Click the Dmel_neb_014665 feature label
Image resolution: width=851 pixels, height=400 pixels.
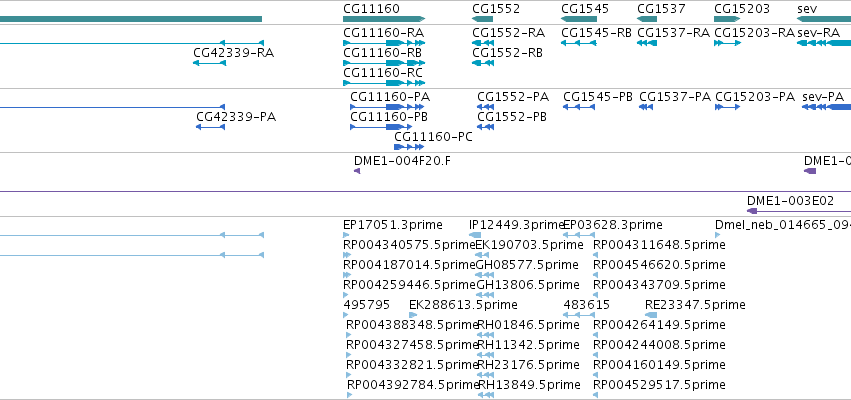783,225
